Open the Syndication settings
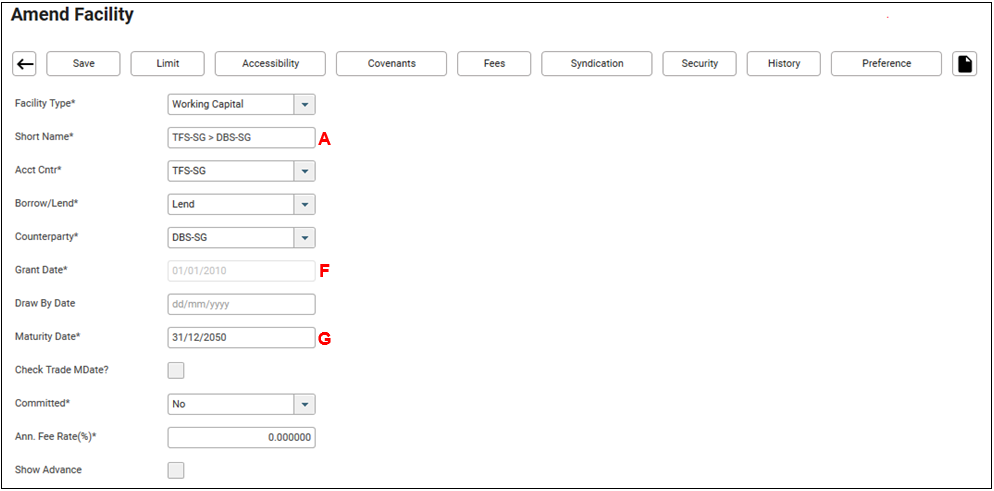Image resolution: width=994 pixels, height=491 pixels. point(597,64)
